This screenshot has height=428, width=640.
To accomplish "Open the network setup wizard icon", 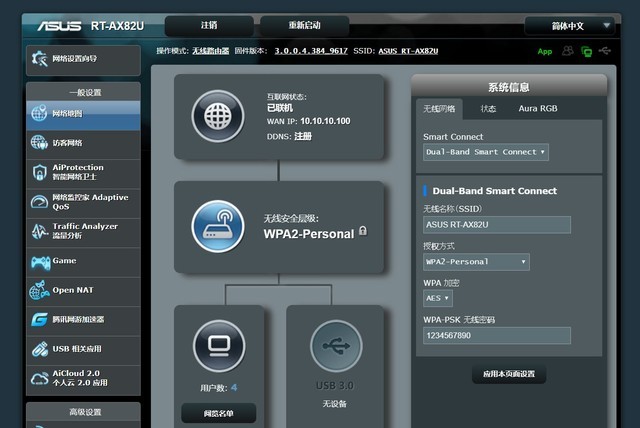I will point(40,59).
